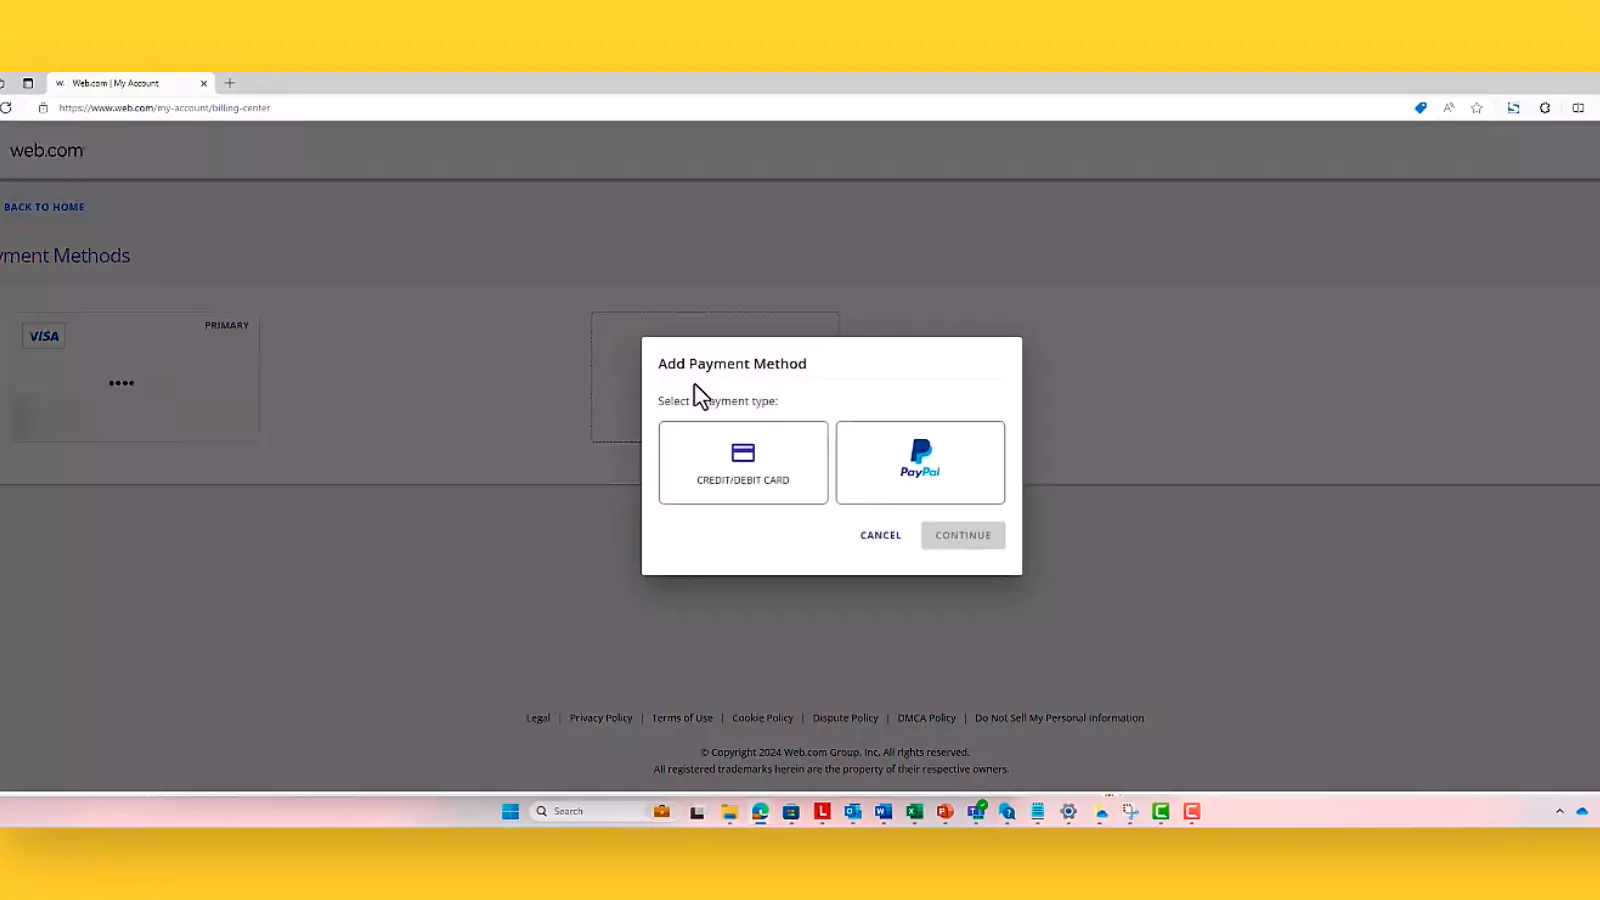This screenshot has width=1600, height=900.
Task: Open Excel from the taskbar
Action: (914, 812)
